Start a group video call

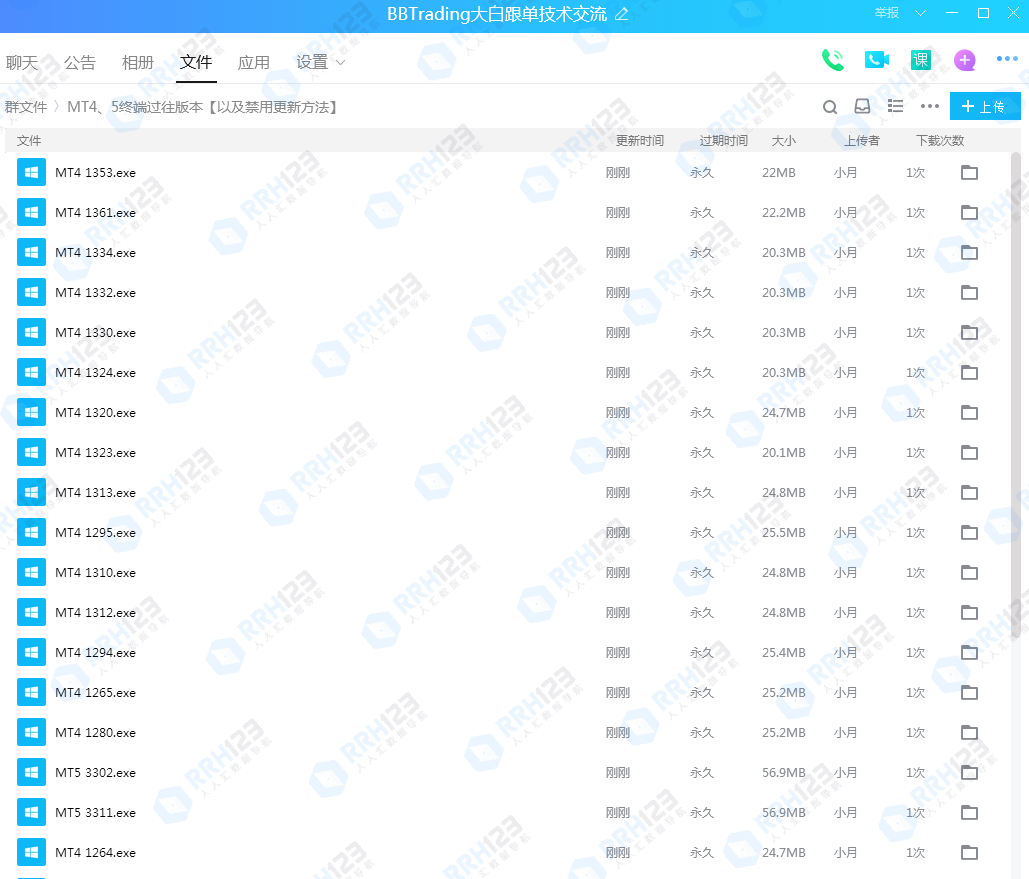click(877, 60)
